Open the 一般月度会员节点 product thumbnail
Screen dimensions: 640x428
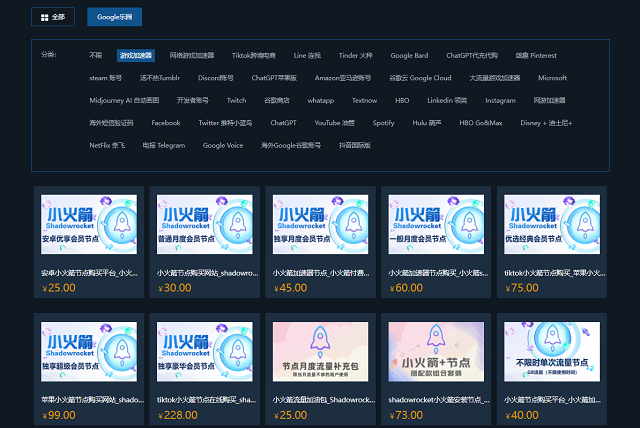coord(436,224)
